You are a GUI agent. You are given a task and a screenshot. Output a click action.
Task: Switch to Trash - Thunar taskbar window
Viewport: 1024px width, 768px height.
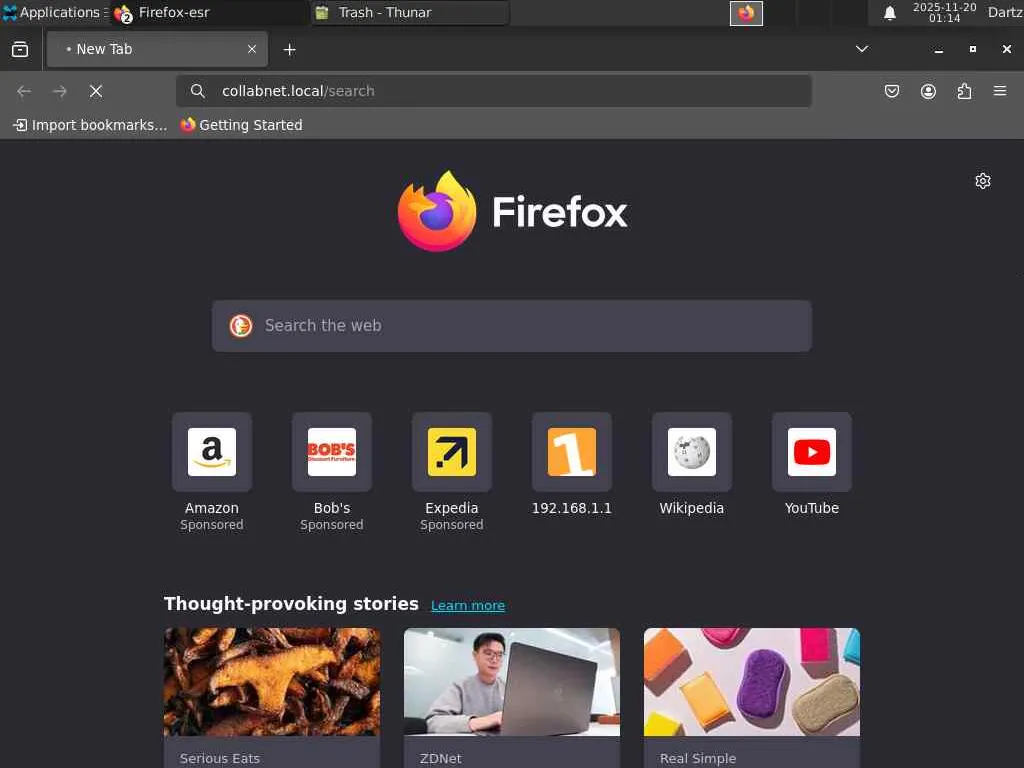point(410,12)
